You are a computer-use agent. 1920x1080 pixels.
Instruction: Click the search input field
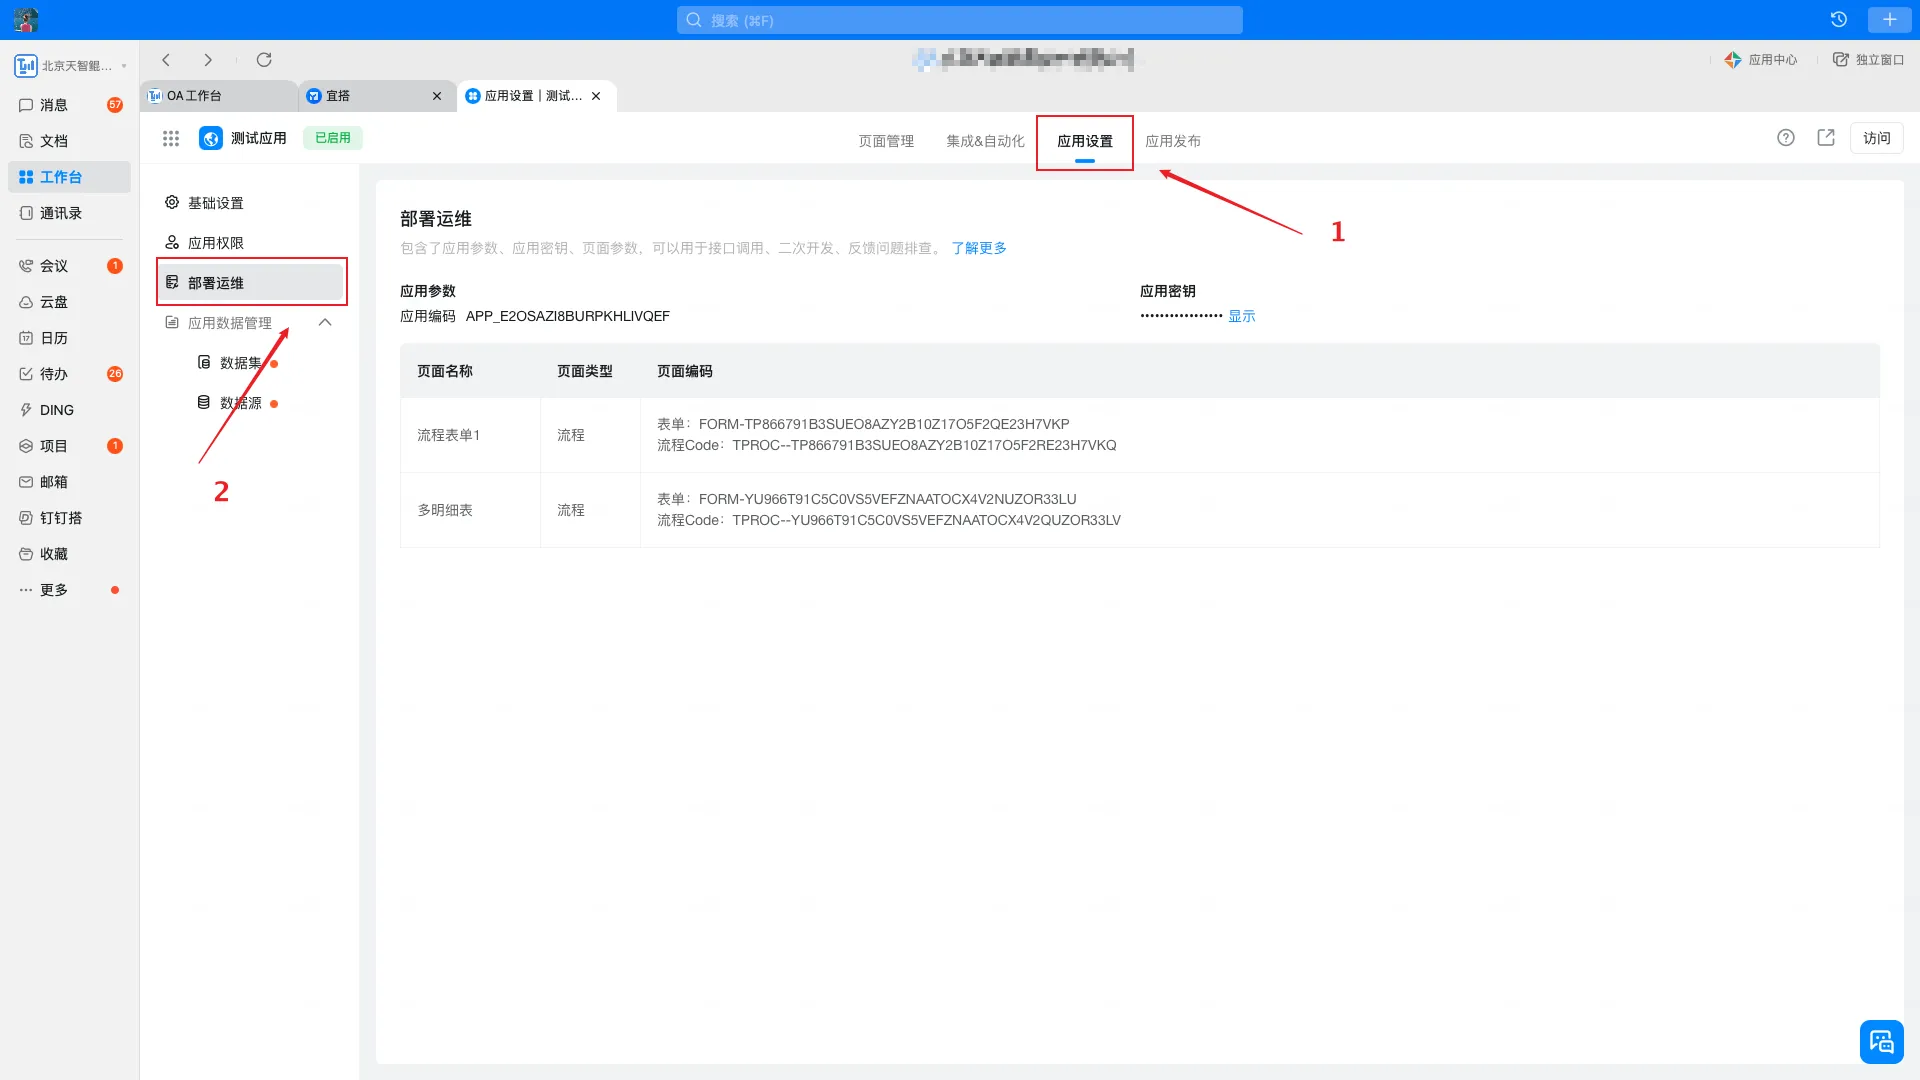[960, 20]
